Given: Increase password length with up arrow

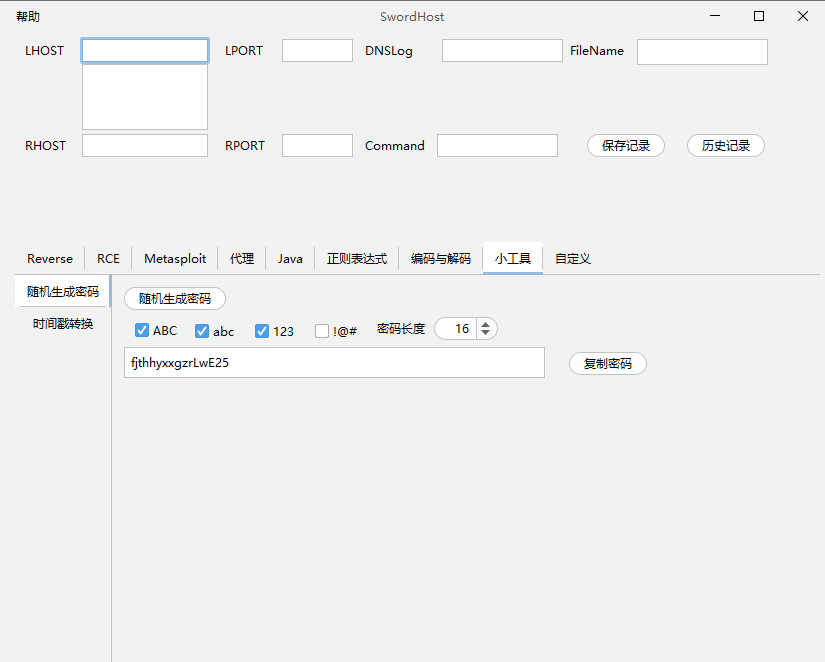Looking at the screenshot, I should [486, 324].
